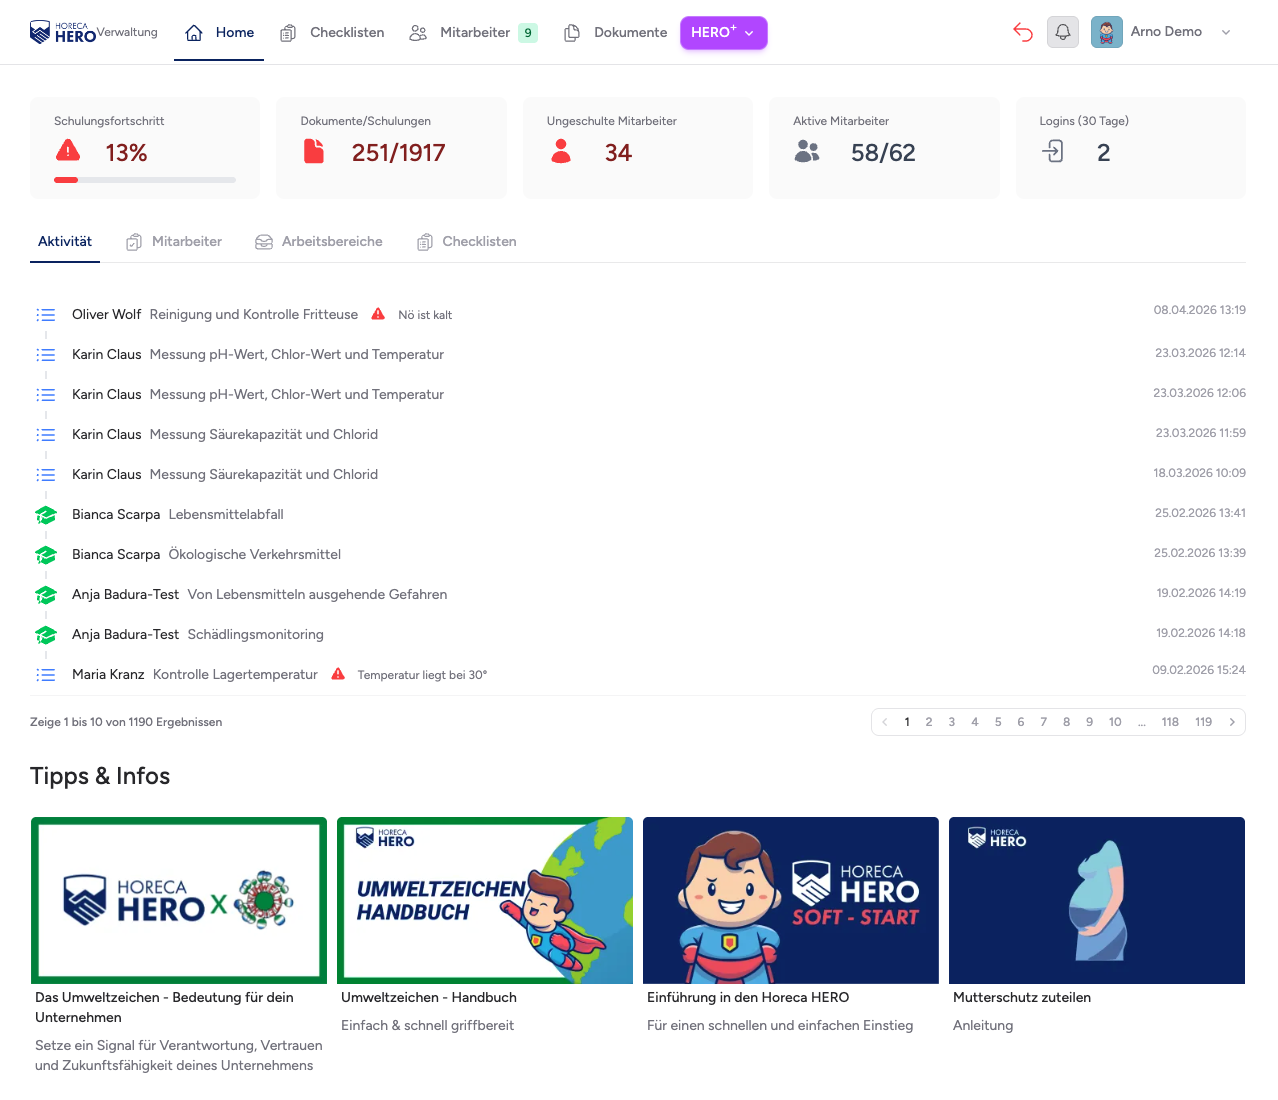
Task: Click list icon for Karin Claus 12:14 entry
Action: point(46,355)
